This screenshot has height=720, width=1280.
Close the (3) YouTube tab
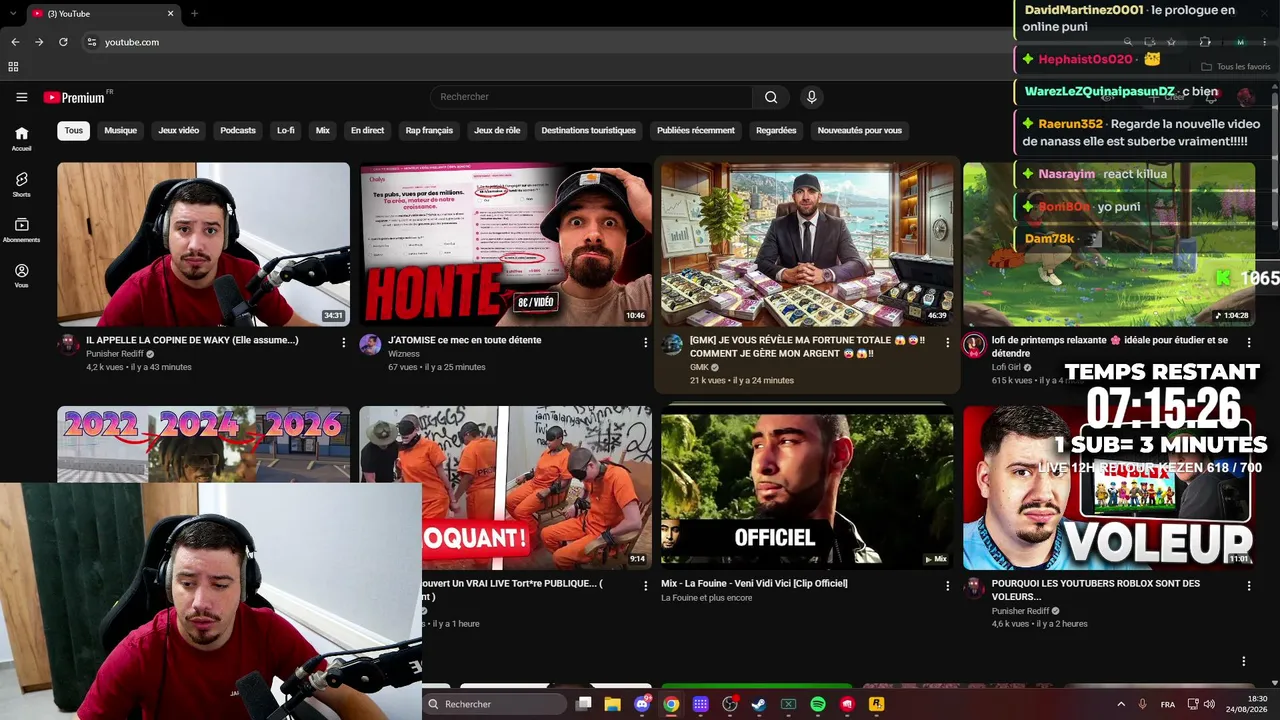pyautogui.click(x=170, y=14)
